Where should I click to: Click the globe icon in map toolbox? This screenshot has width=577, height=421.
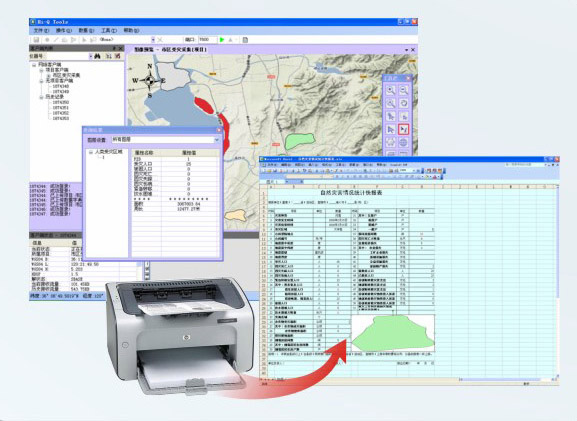(x=404, y=142)
